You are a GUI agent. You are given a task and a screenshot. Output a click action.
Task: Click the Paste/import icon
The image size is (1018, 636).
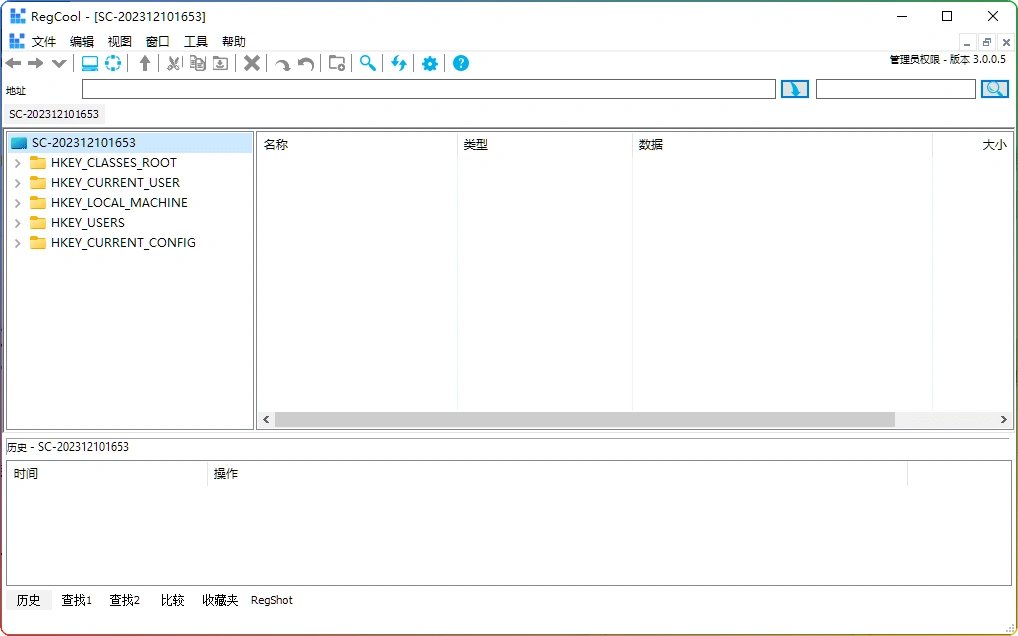point(220,63)
